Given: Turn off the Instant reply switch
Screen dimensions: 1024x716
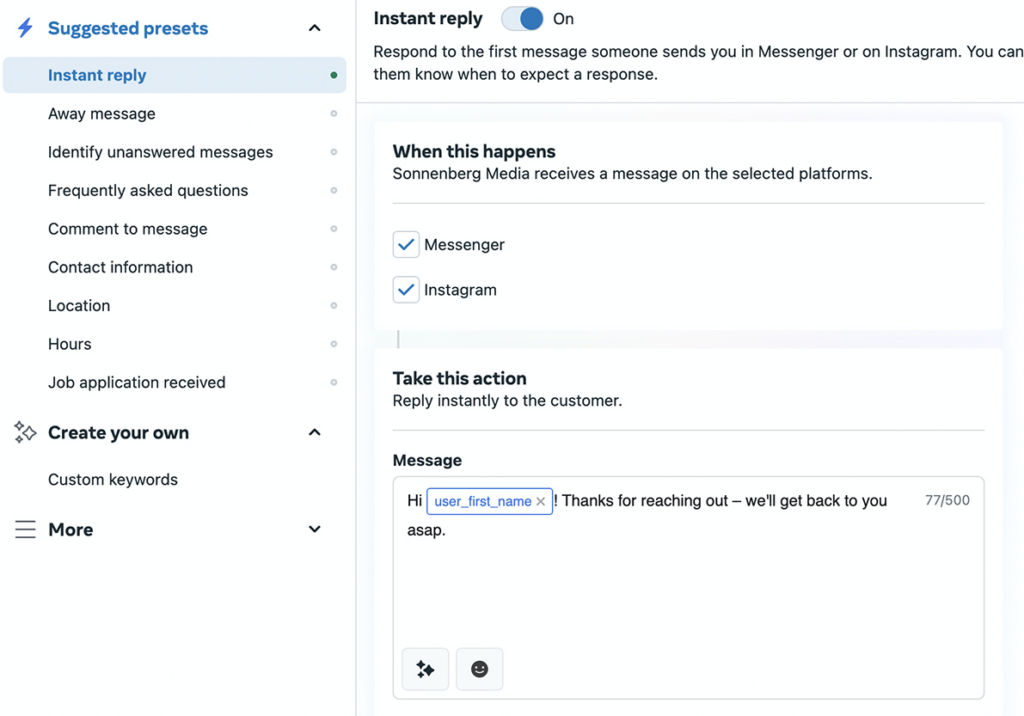Looking at the screenshot, I should click(522, 18).
